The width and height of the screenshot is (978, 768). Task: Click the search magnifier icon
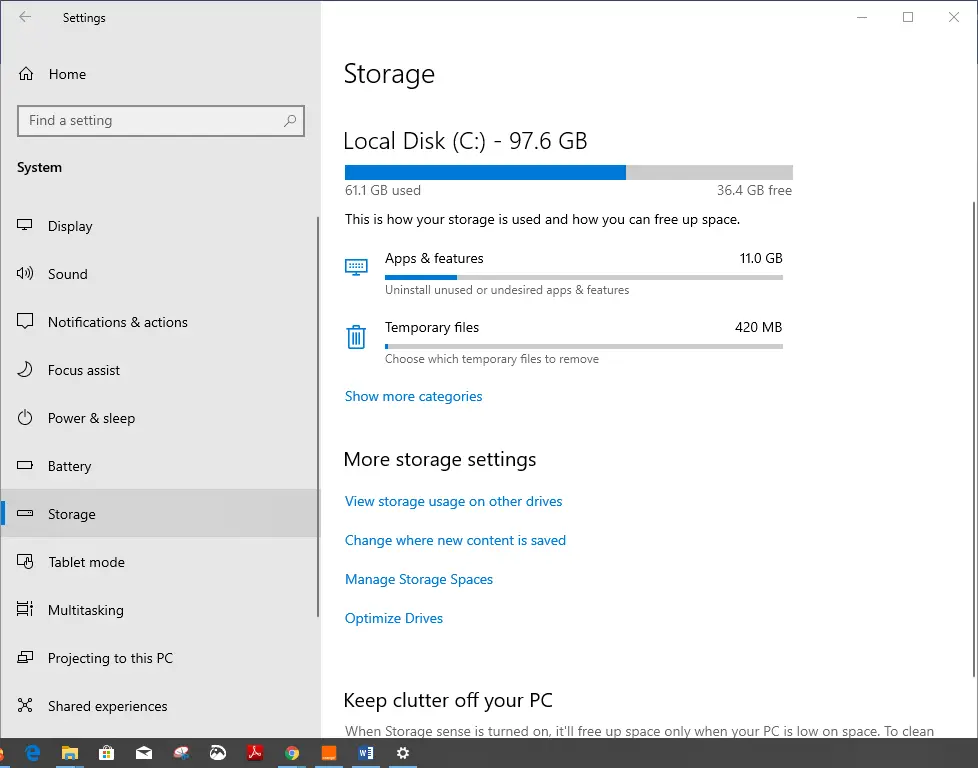(290, 120)
